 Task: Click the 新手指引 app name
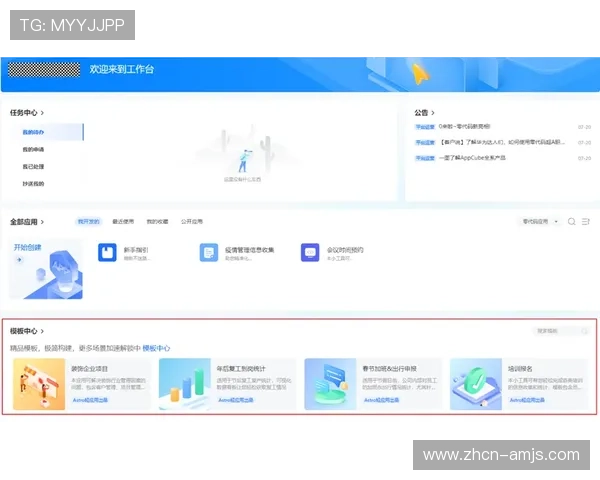tap(136, 250)
